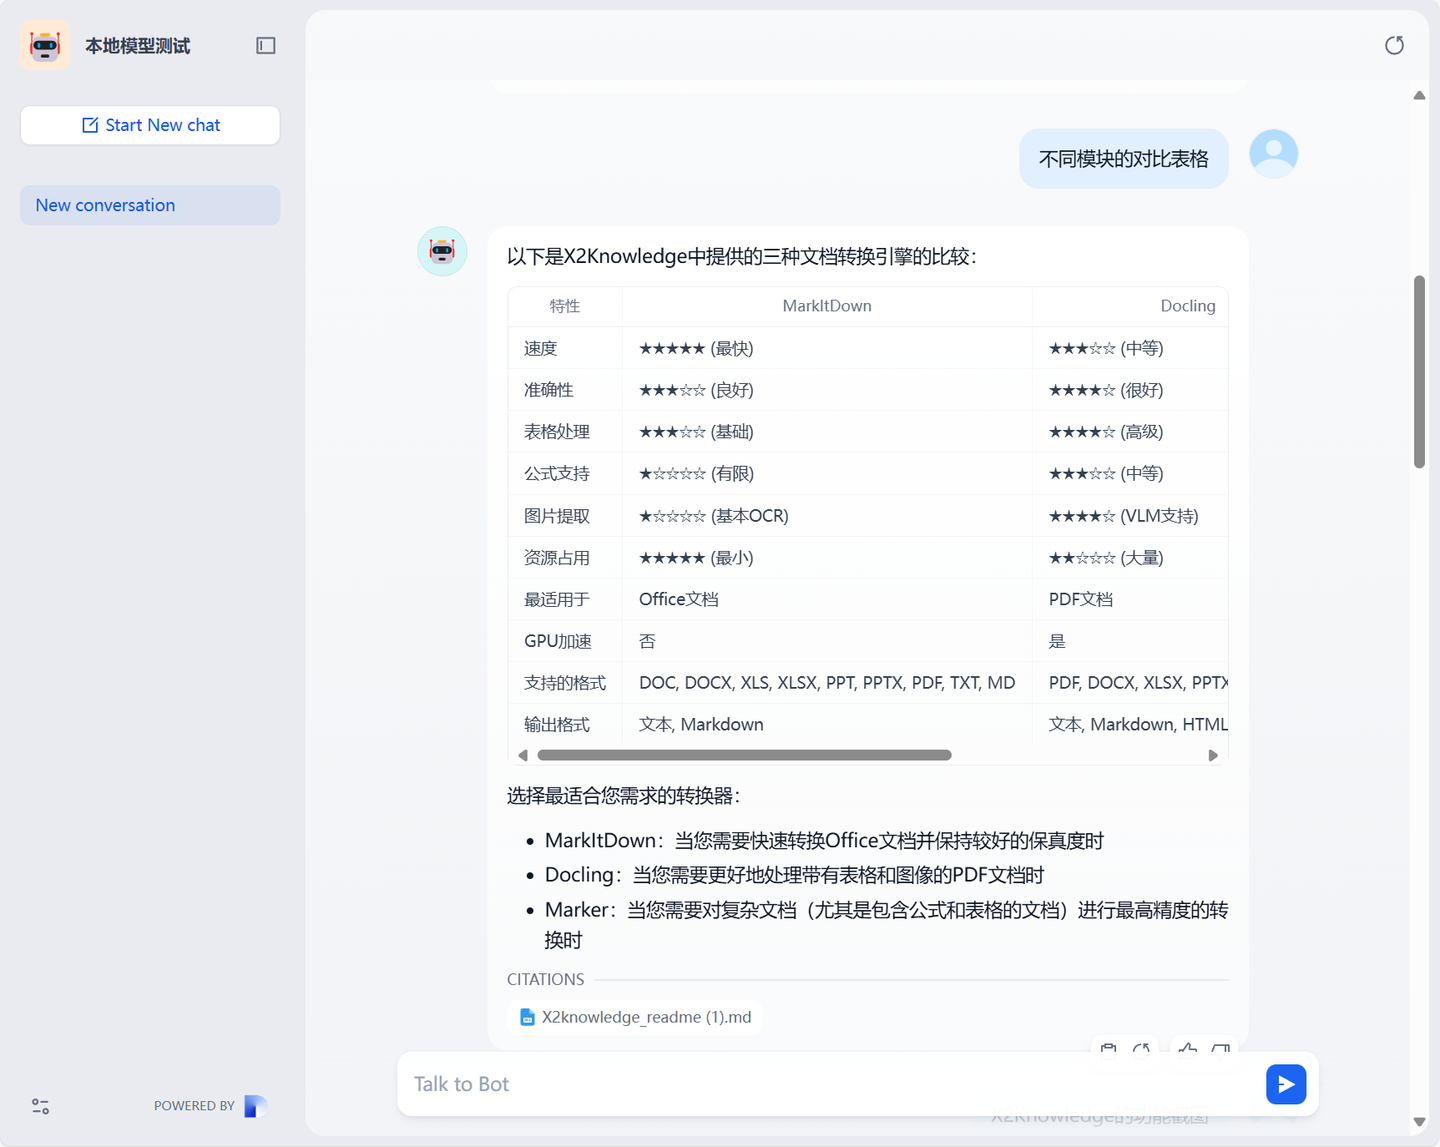The image size is (1440, 1147).
Task: Open the X2knowledge_readme (1).md citation
Action: tap(635, 1017)
